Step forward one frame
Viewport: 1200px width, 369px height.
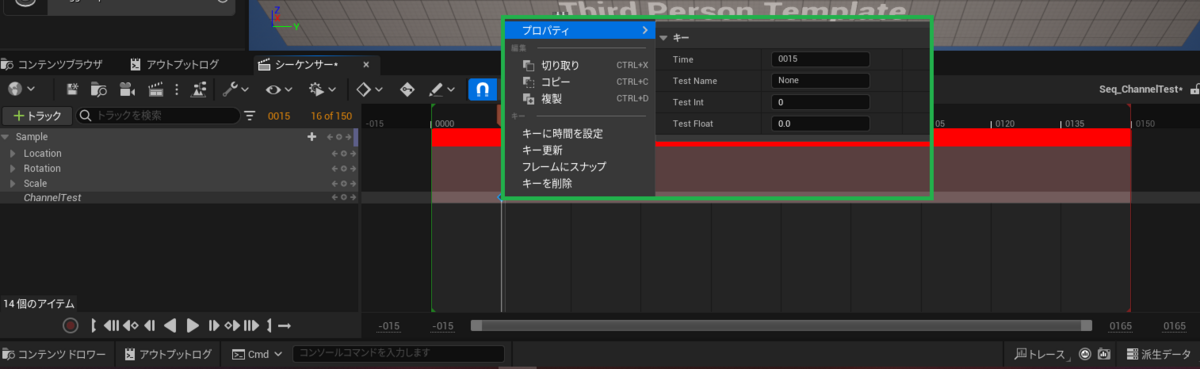point(213,325)
